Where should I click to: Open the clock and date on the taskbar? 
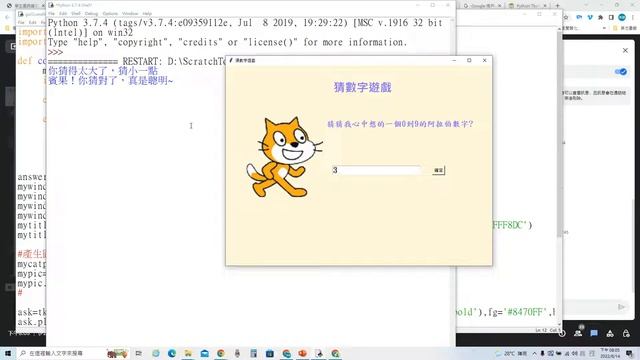[610, 353]
